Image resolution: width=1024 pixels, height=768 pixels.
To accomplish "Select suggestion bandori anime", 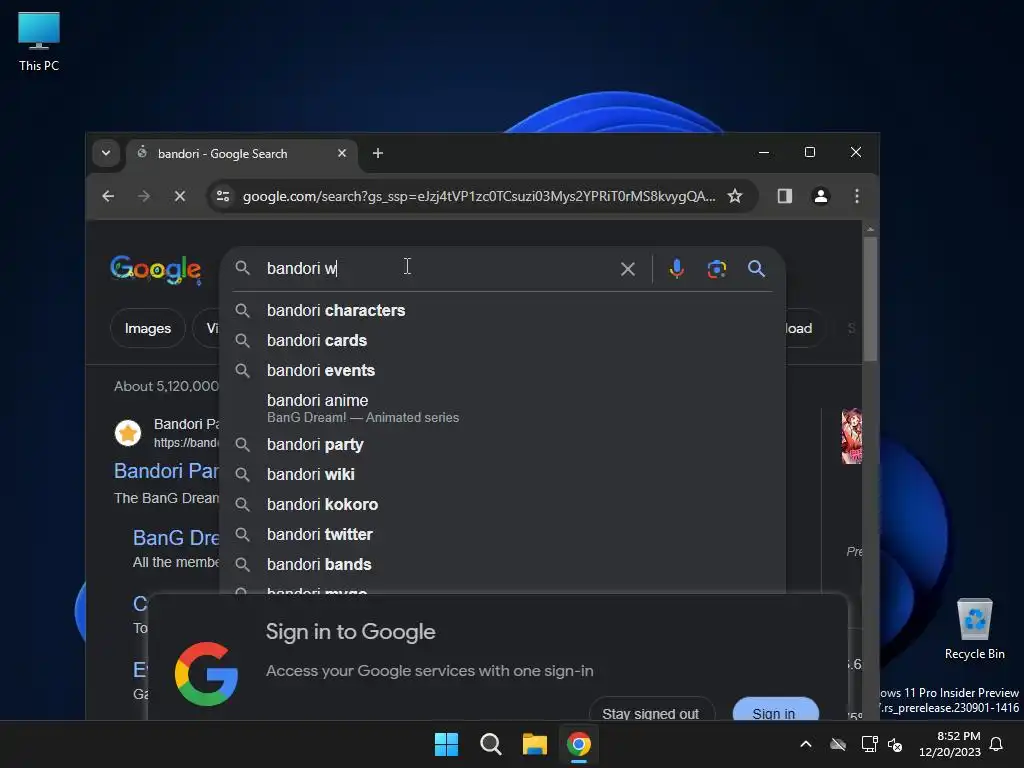I will (x=502, y=408).
